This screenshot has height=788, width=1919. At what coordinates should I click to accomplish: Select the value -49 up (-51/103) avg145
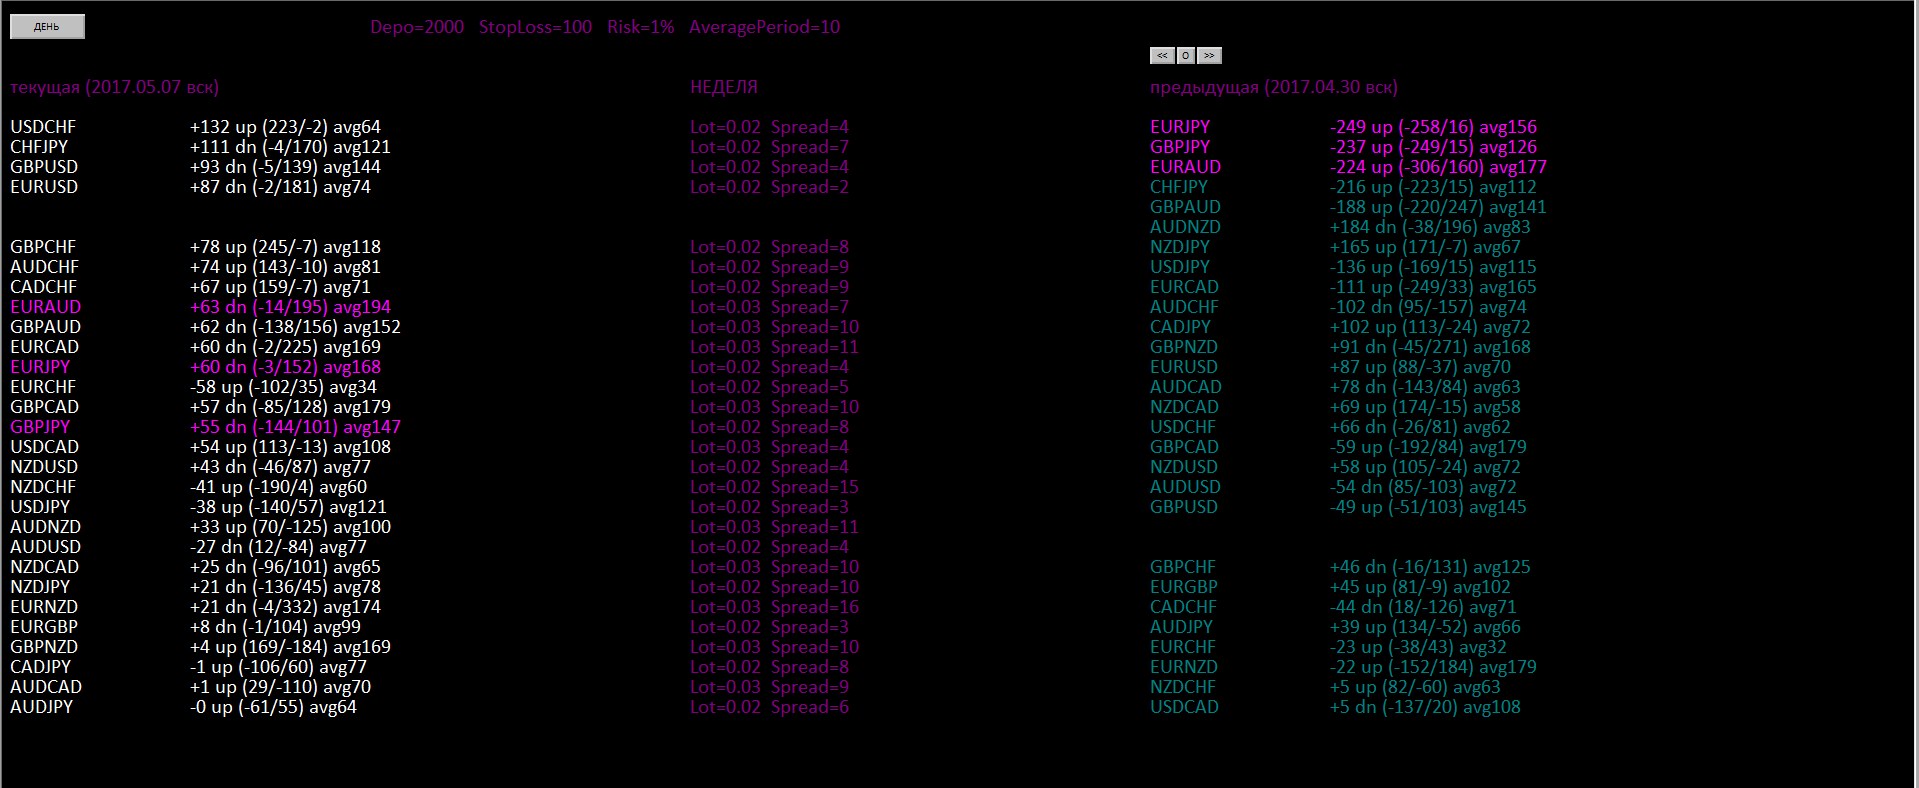pyautogui.click(x=1428, y=507)
